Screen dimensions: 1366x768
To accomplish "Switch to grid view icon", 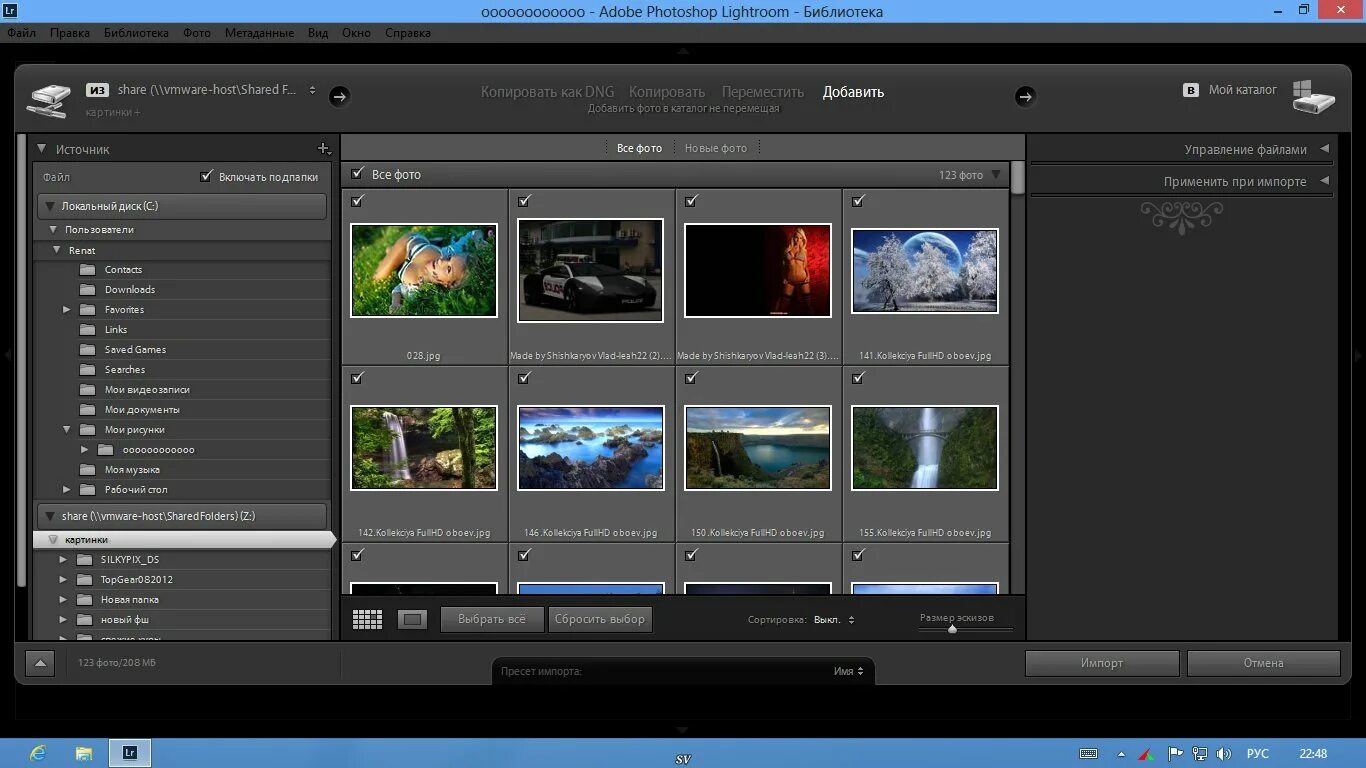I will pyautogui.click(x=367, y=620).
